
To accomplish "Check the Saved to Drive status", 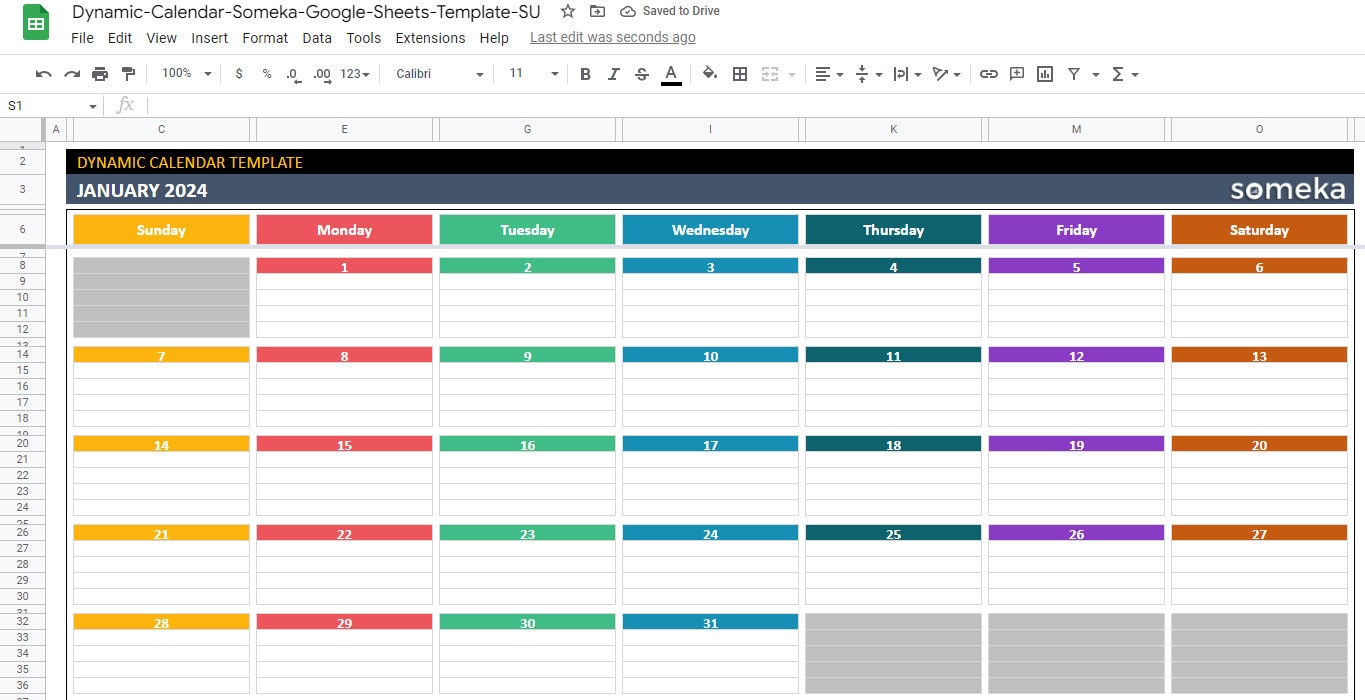I will [x=670, y=11].
